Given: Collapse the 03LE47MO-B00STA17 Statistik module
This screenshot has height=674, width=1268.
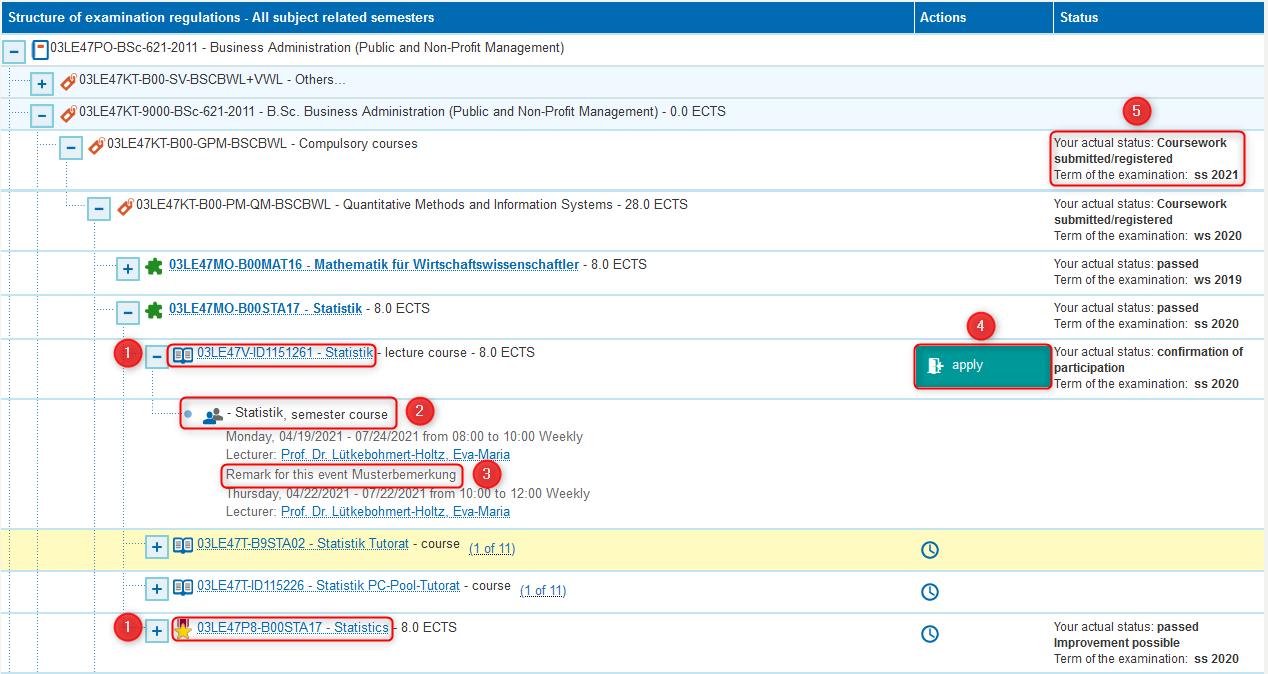Looking at the screenshot, I should click(128, 313).
